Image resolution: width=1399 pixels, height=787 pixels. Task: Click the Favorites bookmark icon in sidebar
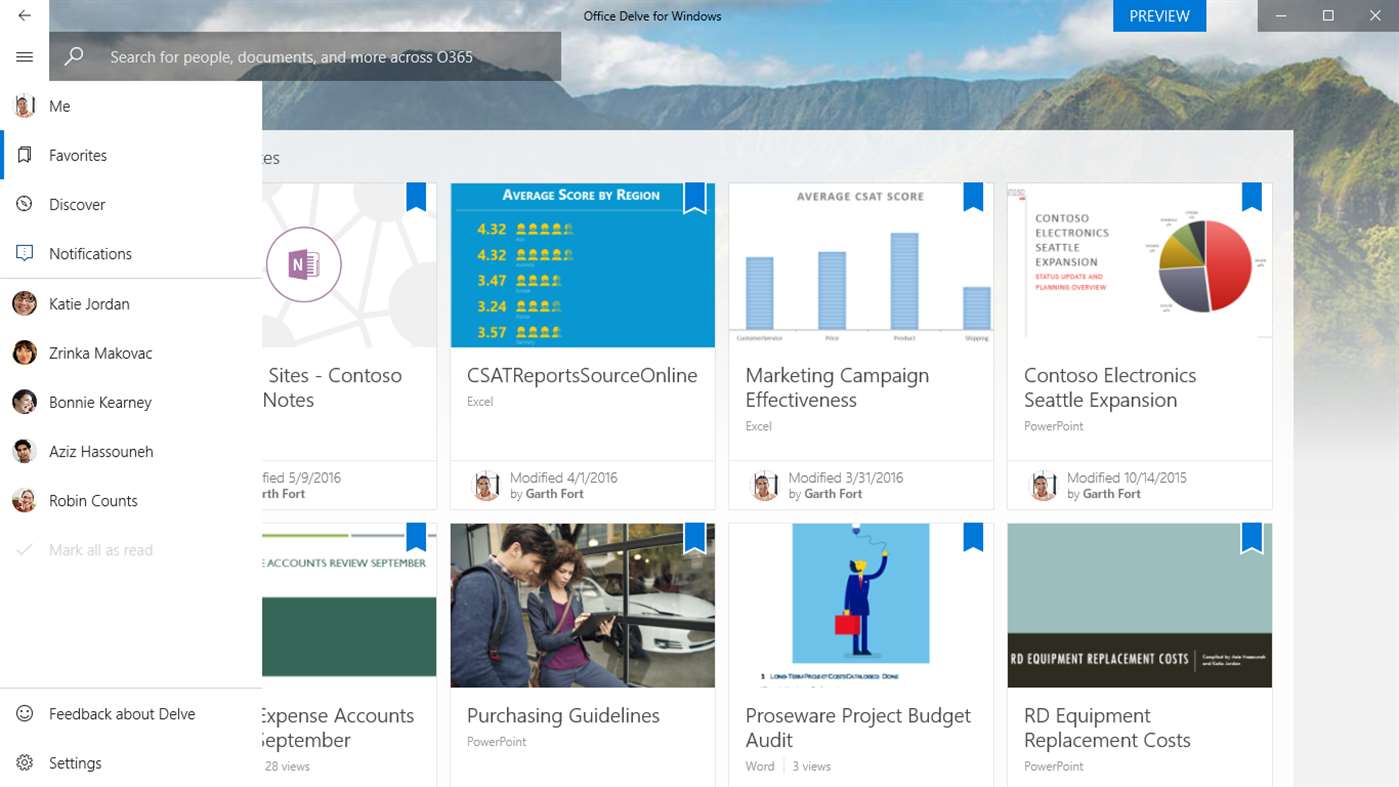[25, 155]
